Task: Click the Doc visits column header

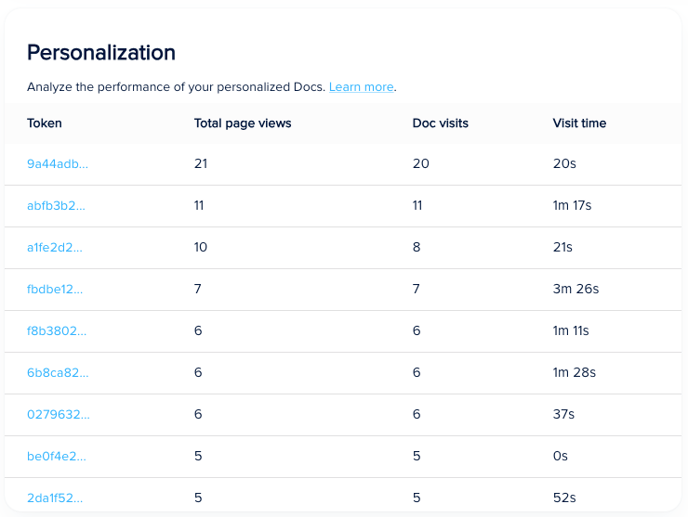Action: coord(440,123)
